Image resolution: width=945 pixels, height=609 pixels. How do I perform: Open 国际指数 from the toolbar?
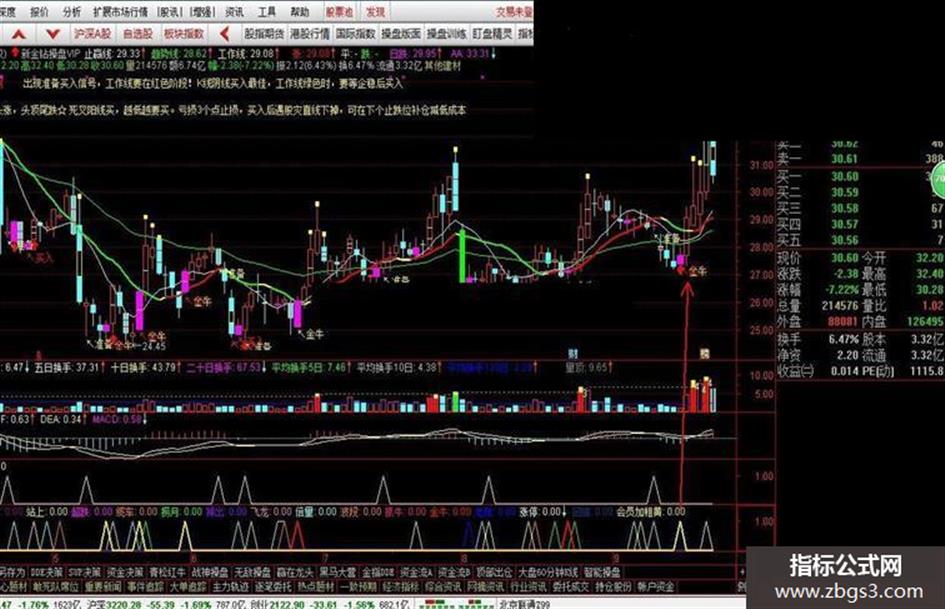[x=356, y=34]
